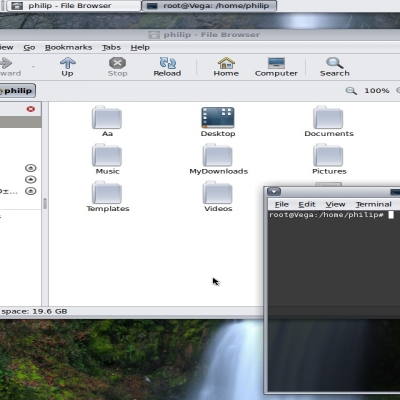Open the terminal Edit menu

point(307,204)
